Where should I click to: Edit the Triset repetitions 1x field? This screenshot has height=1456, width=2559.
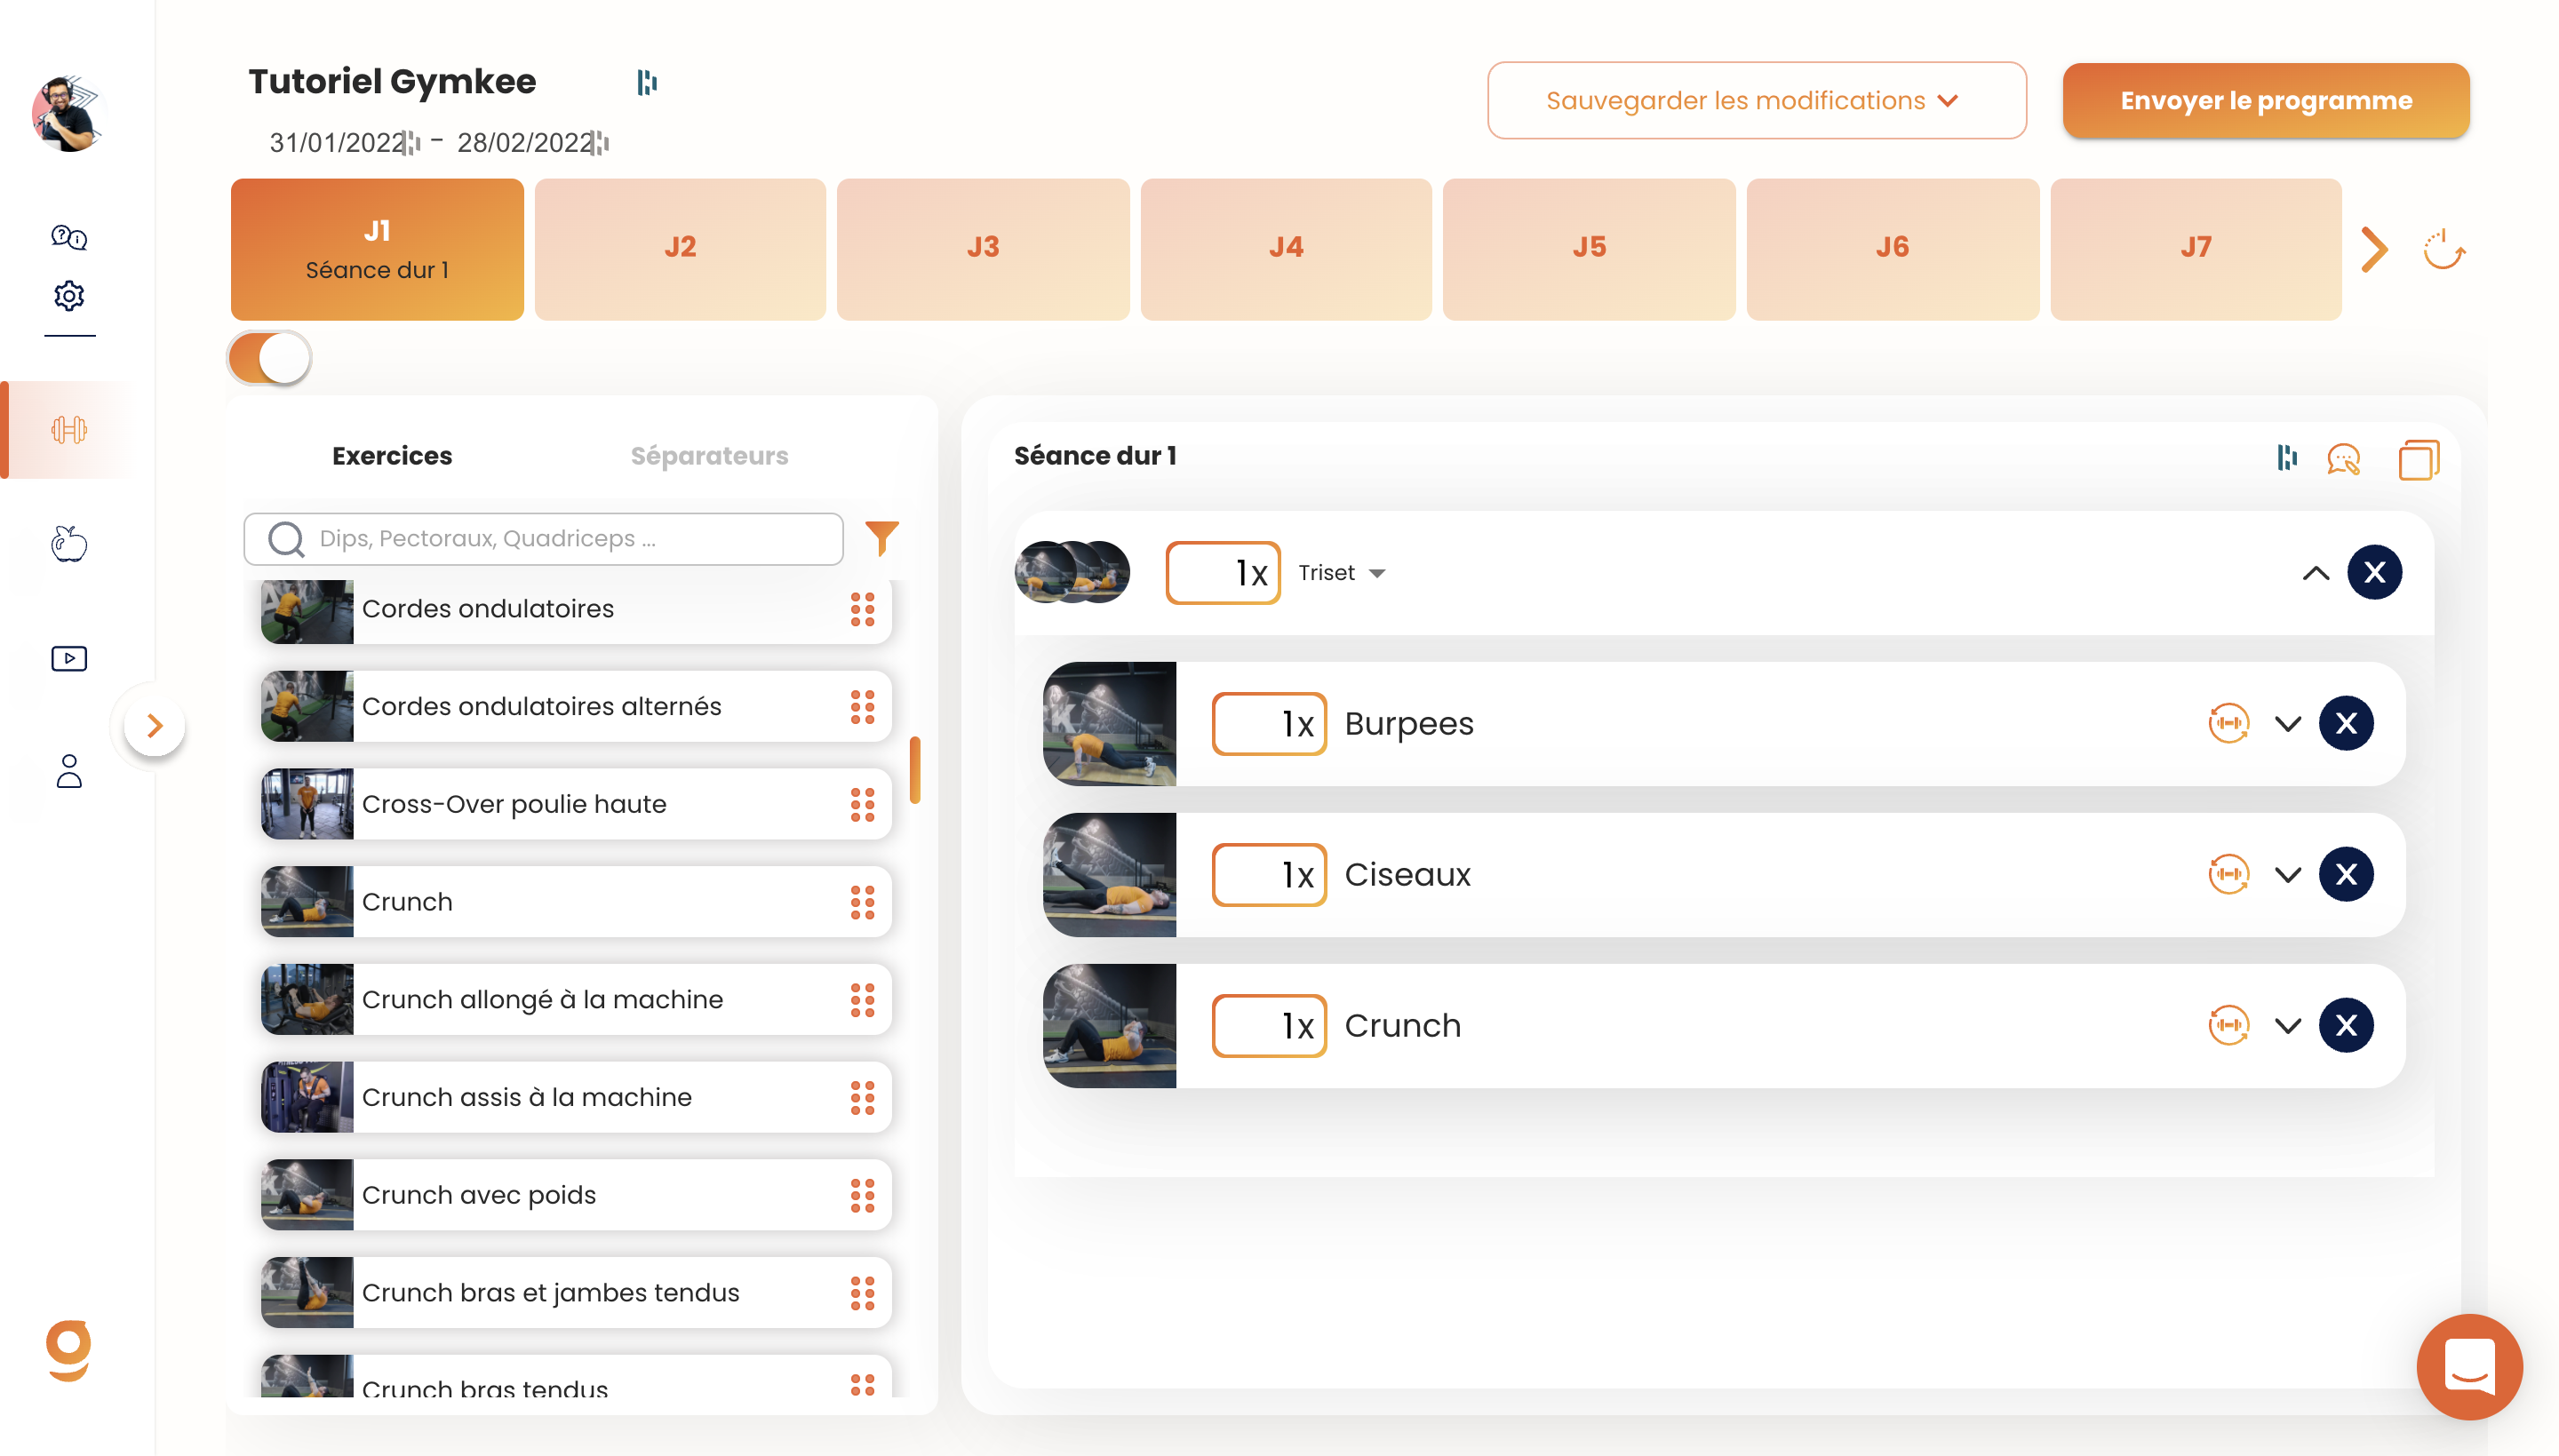point(1222,573)
